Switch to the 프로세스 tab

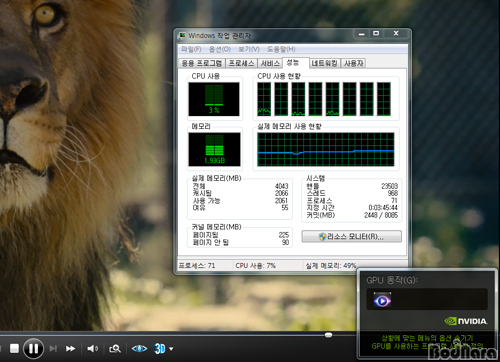(x=241, y=63)
